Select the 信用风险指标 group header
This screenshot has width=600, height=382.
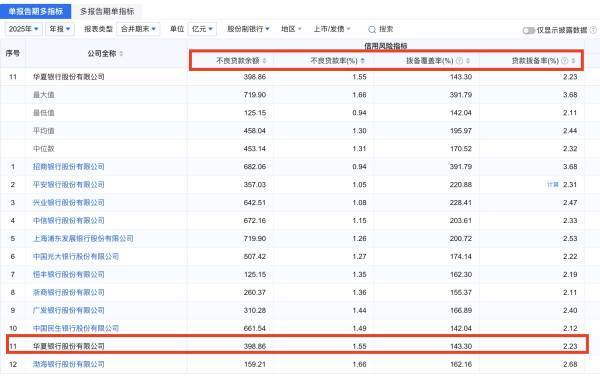(x=386, y=46)
